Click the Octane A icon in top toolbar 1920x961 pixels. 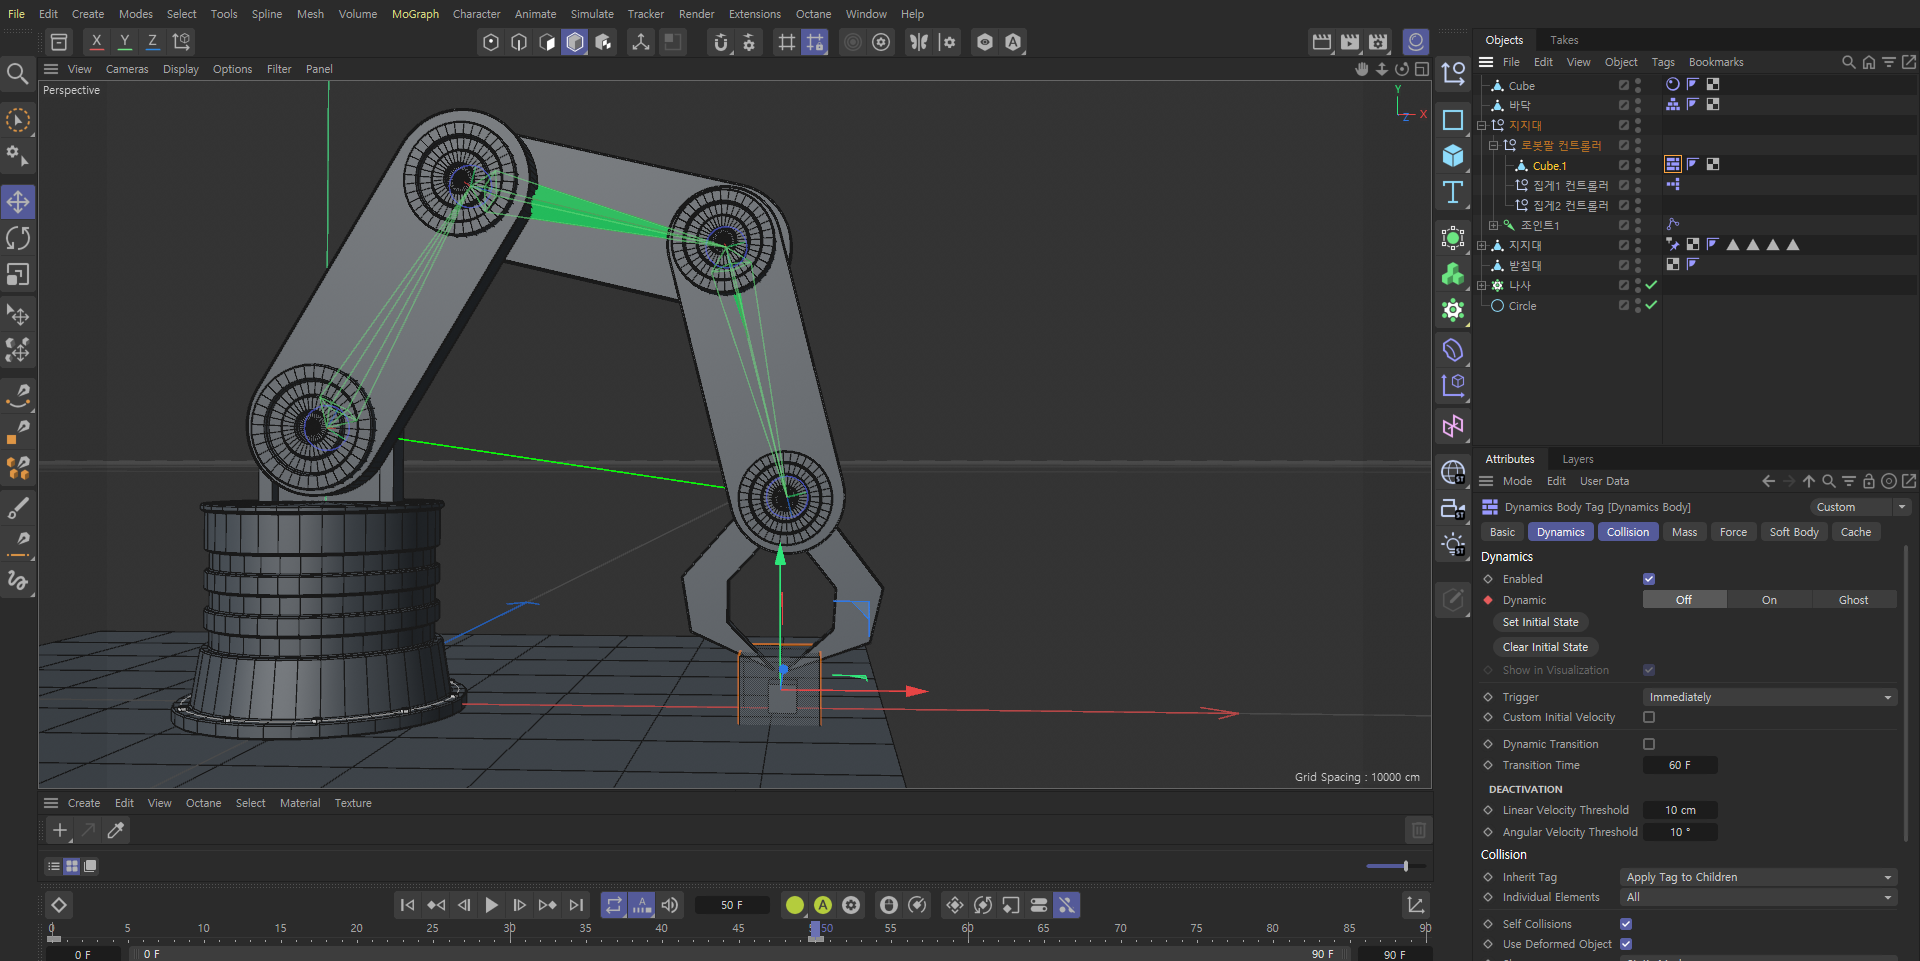1013,42
